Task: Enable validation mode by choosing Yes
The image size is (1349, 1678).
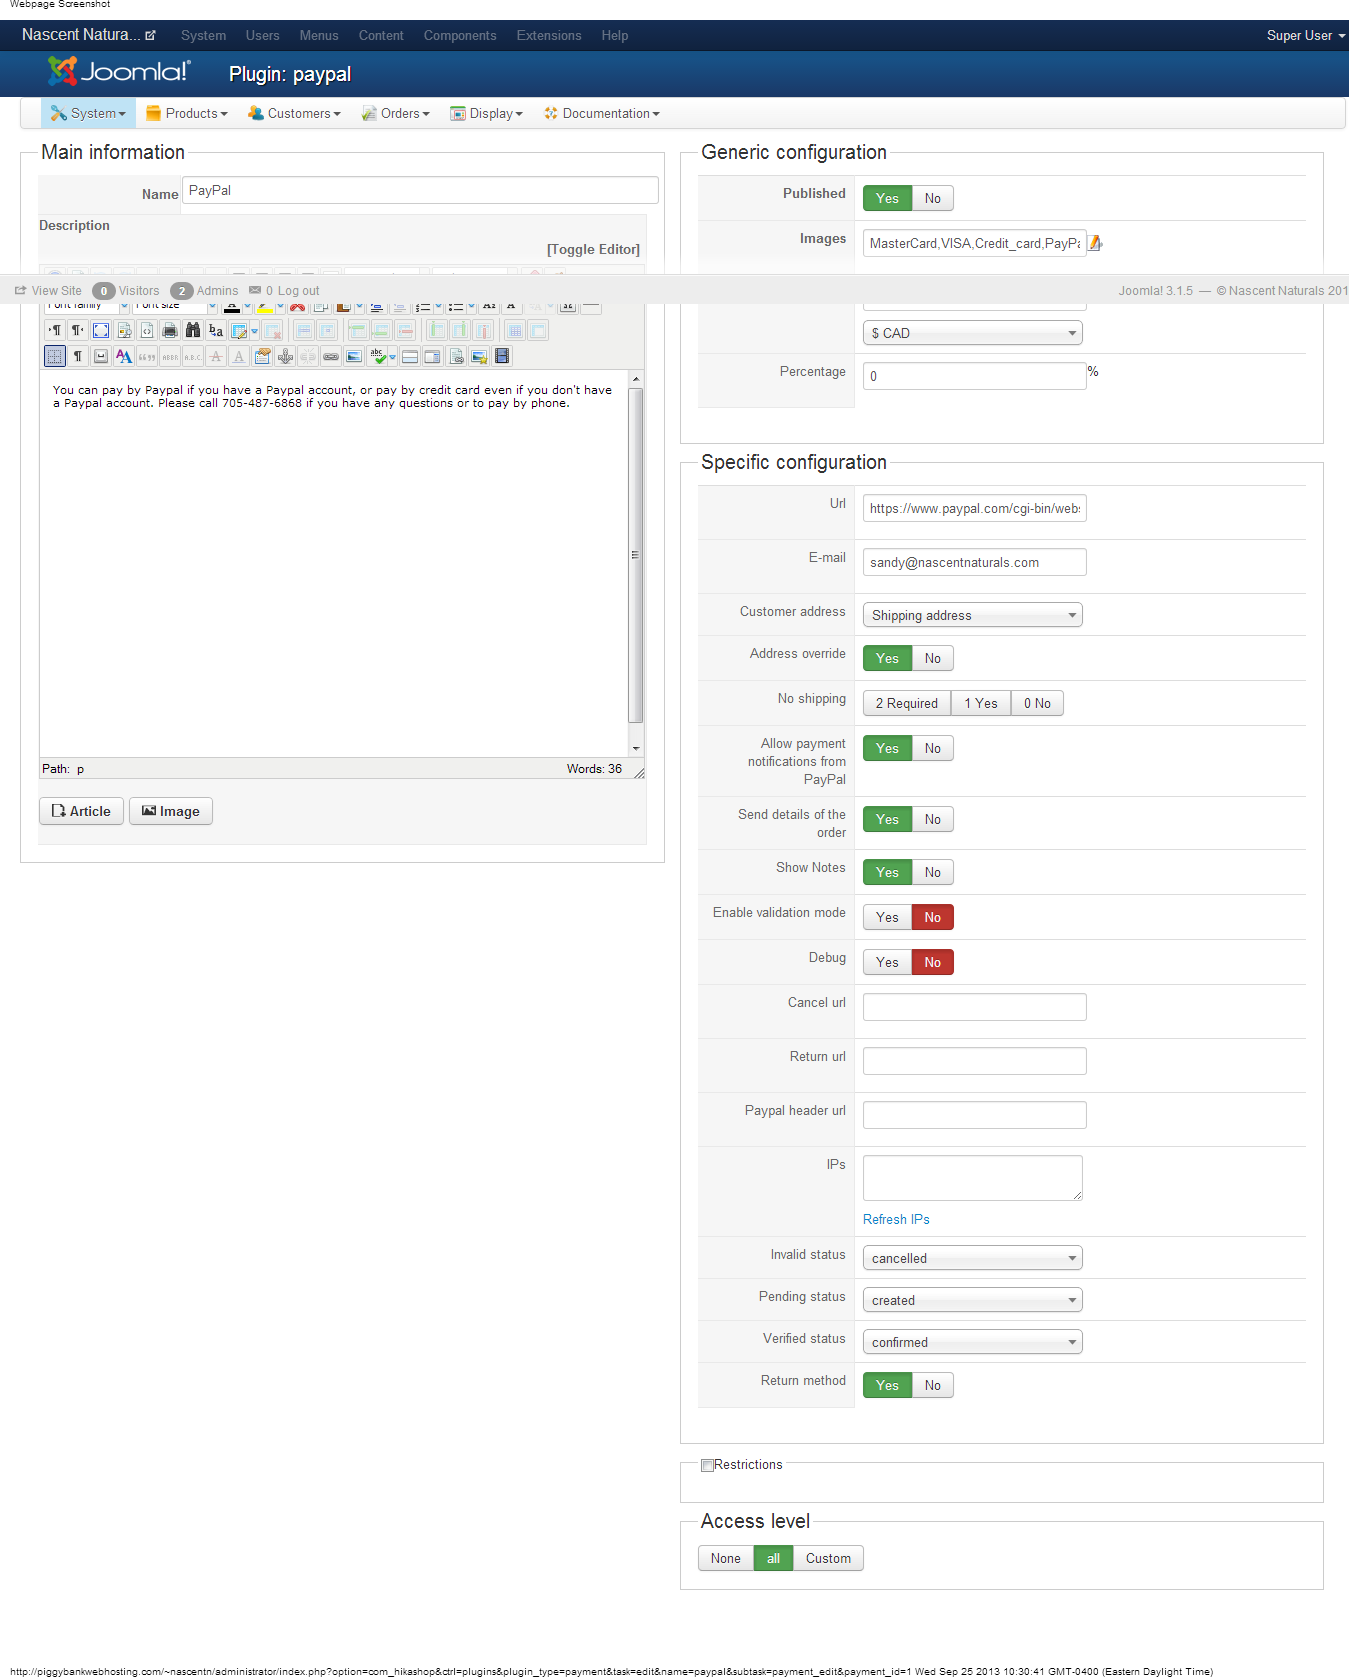Action: tap(888, 917)
